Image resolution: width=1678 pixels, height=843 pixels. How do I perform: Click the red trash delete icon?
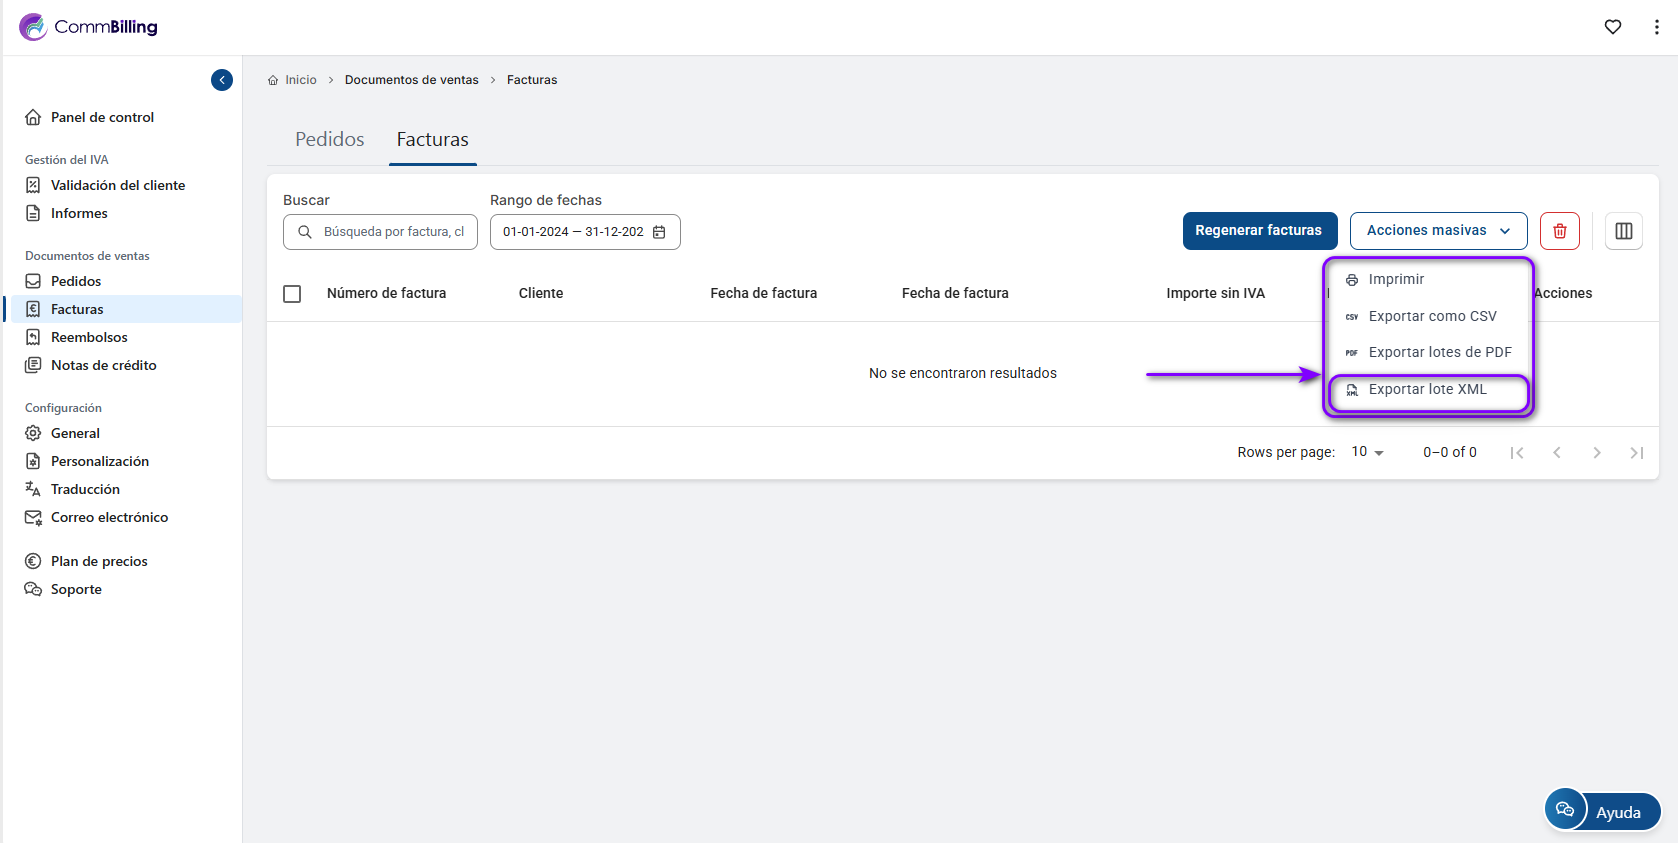1559,231
